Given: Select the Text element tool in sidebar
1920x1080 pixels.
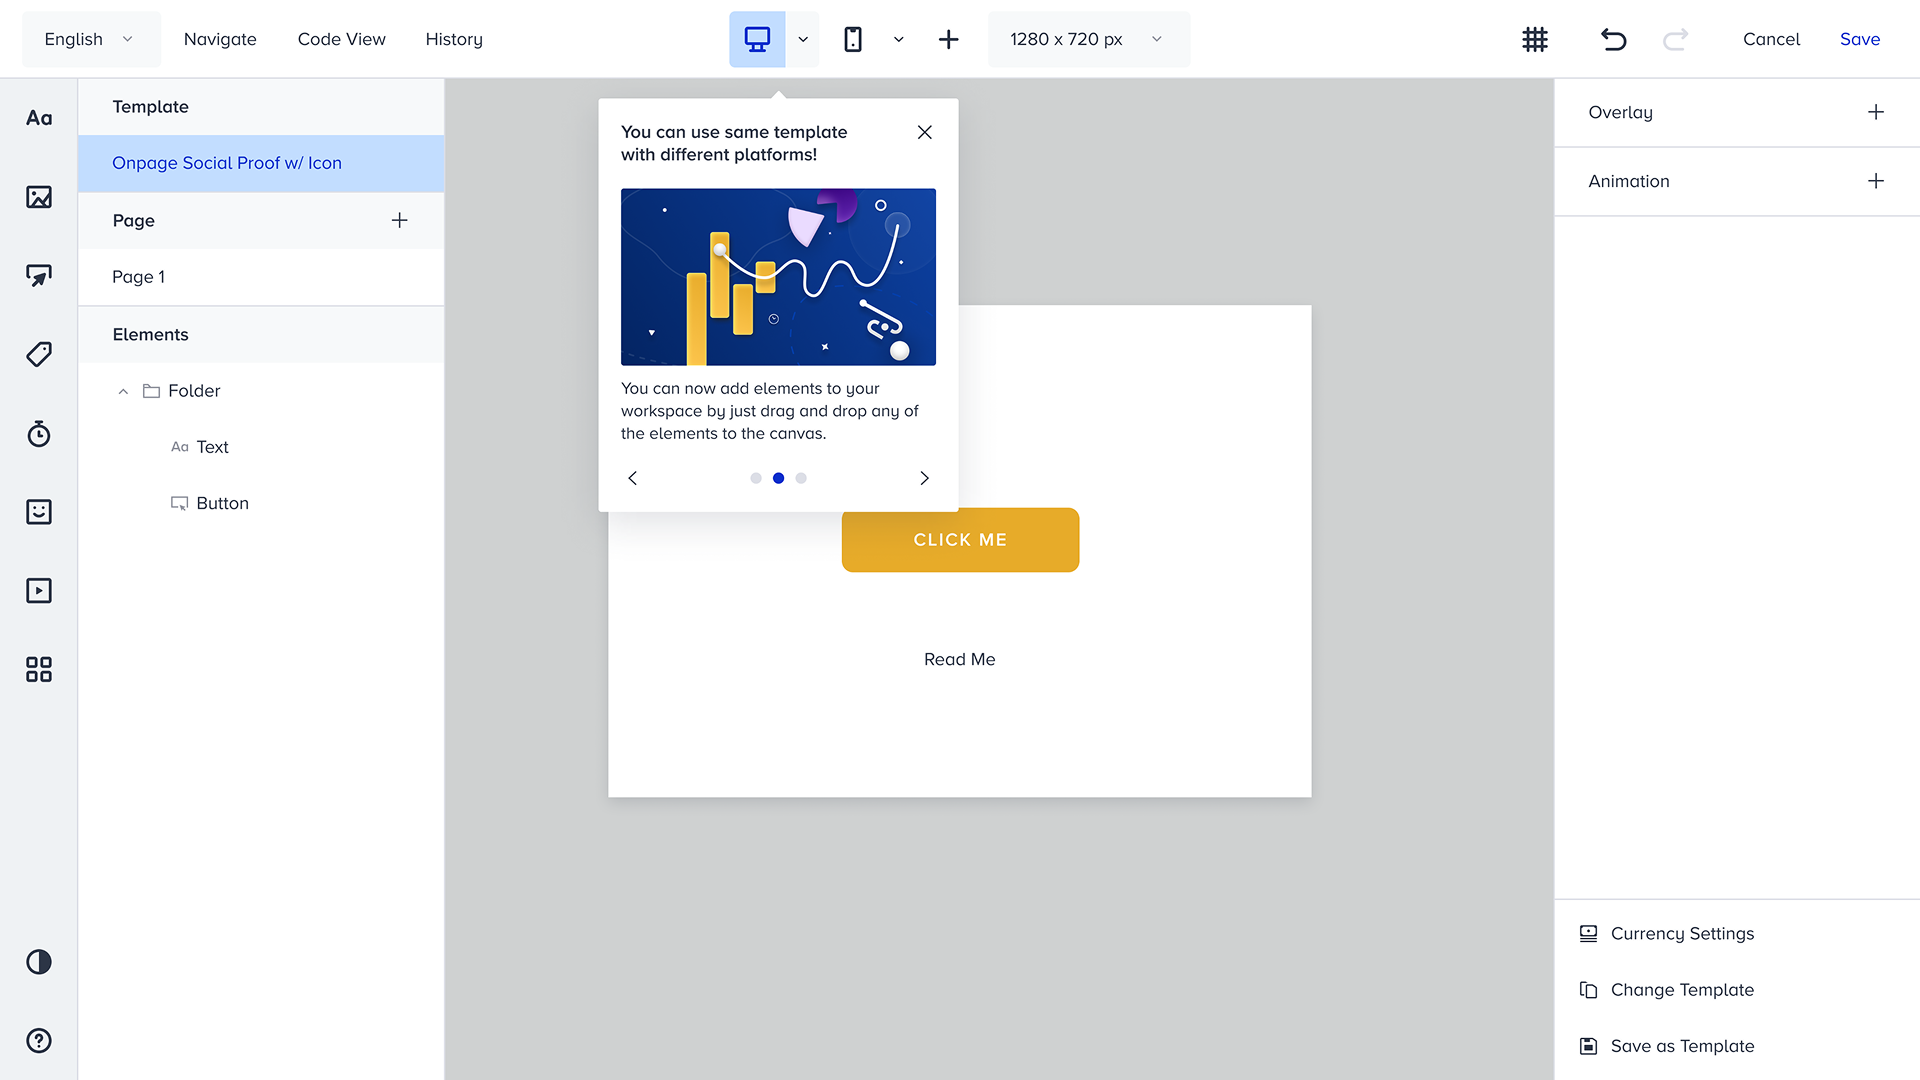Looking at the screenshot, I should click(39, 118).
